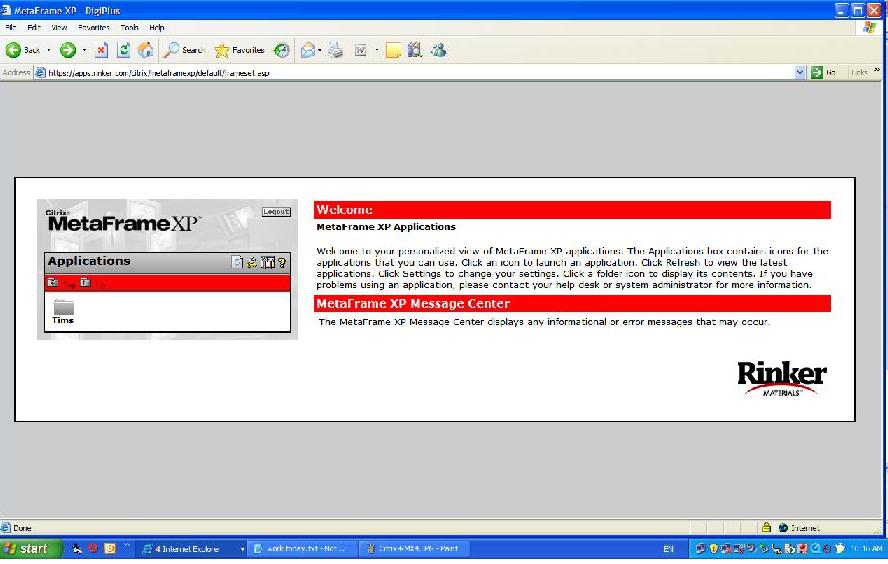
Task: Click the Search toolbar button
Action: point(185,49)
